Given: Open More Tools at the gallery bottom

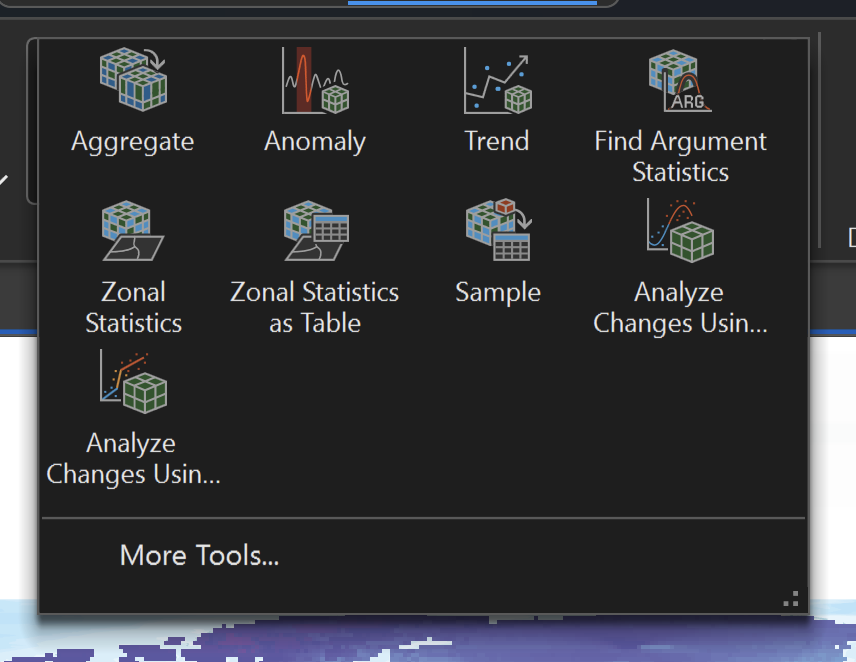Looking at the screenshot, I should (199, 556).
